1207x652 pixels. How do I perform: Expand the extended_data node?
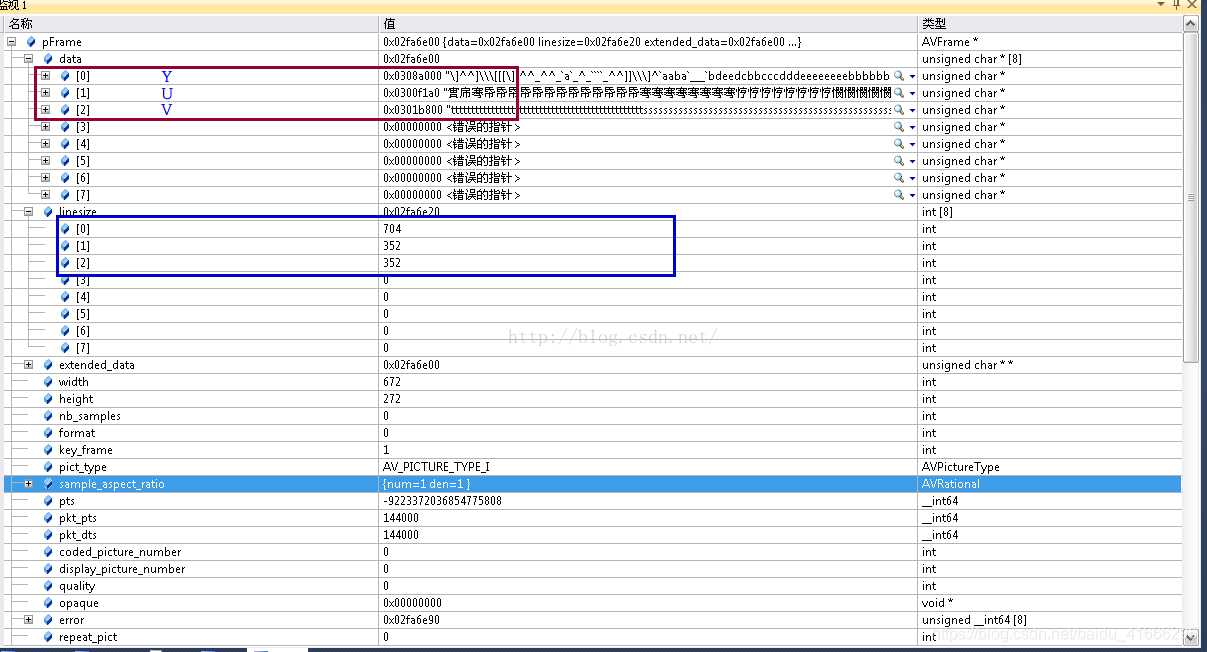pos(28,365)
